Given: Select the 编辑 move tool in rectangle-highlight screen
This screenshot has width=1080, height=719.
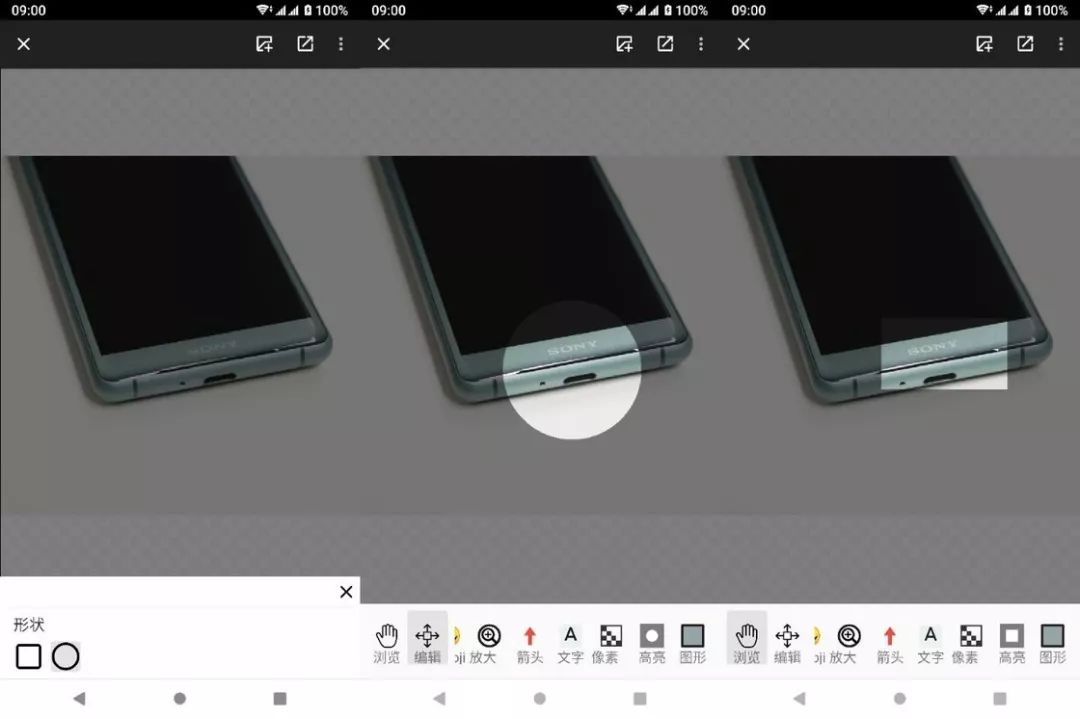Looking at the screenshot, I should coord(787,643).
